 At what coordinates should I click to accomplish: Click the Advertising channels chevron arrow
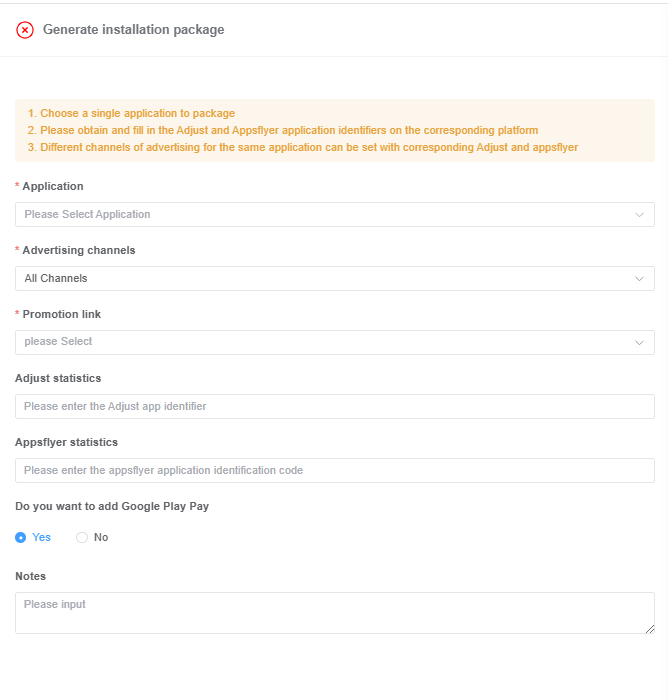click(640, 279)
